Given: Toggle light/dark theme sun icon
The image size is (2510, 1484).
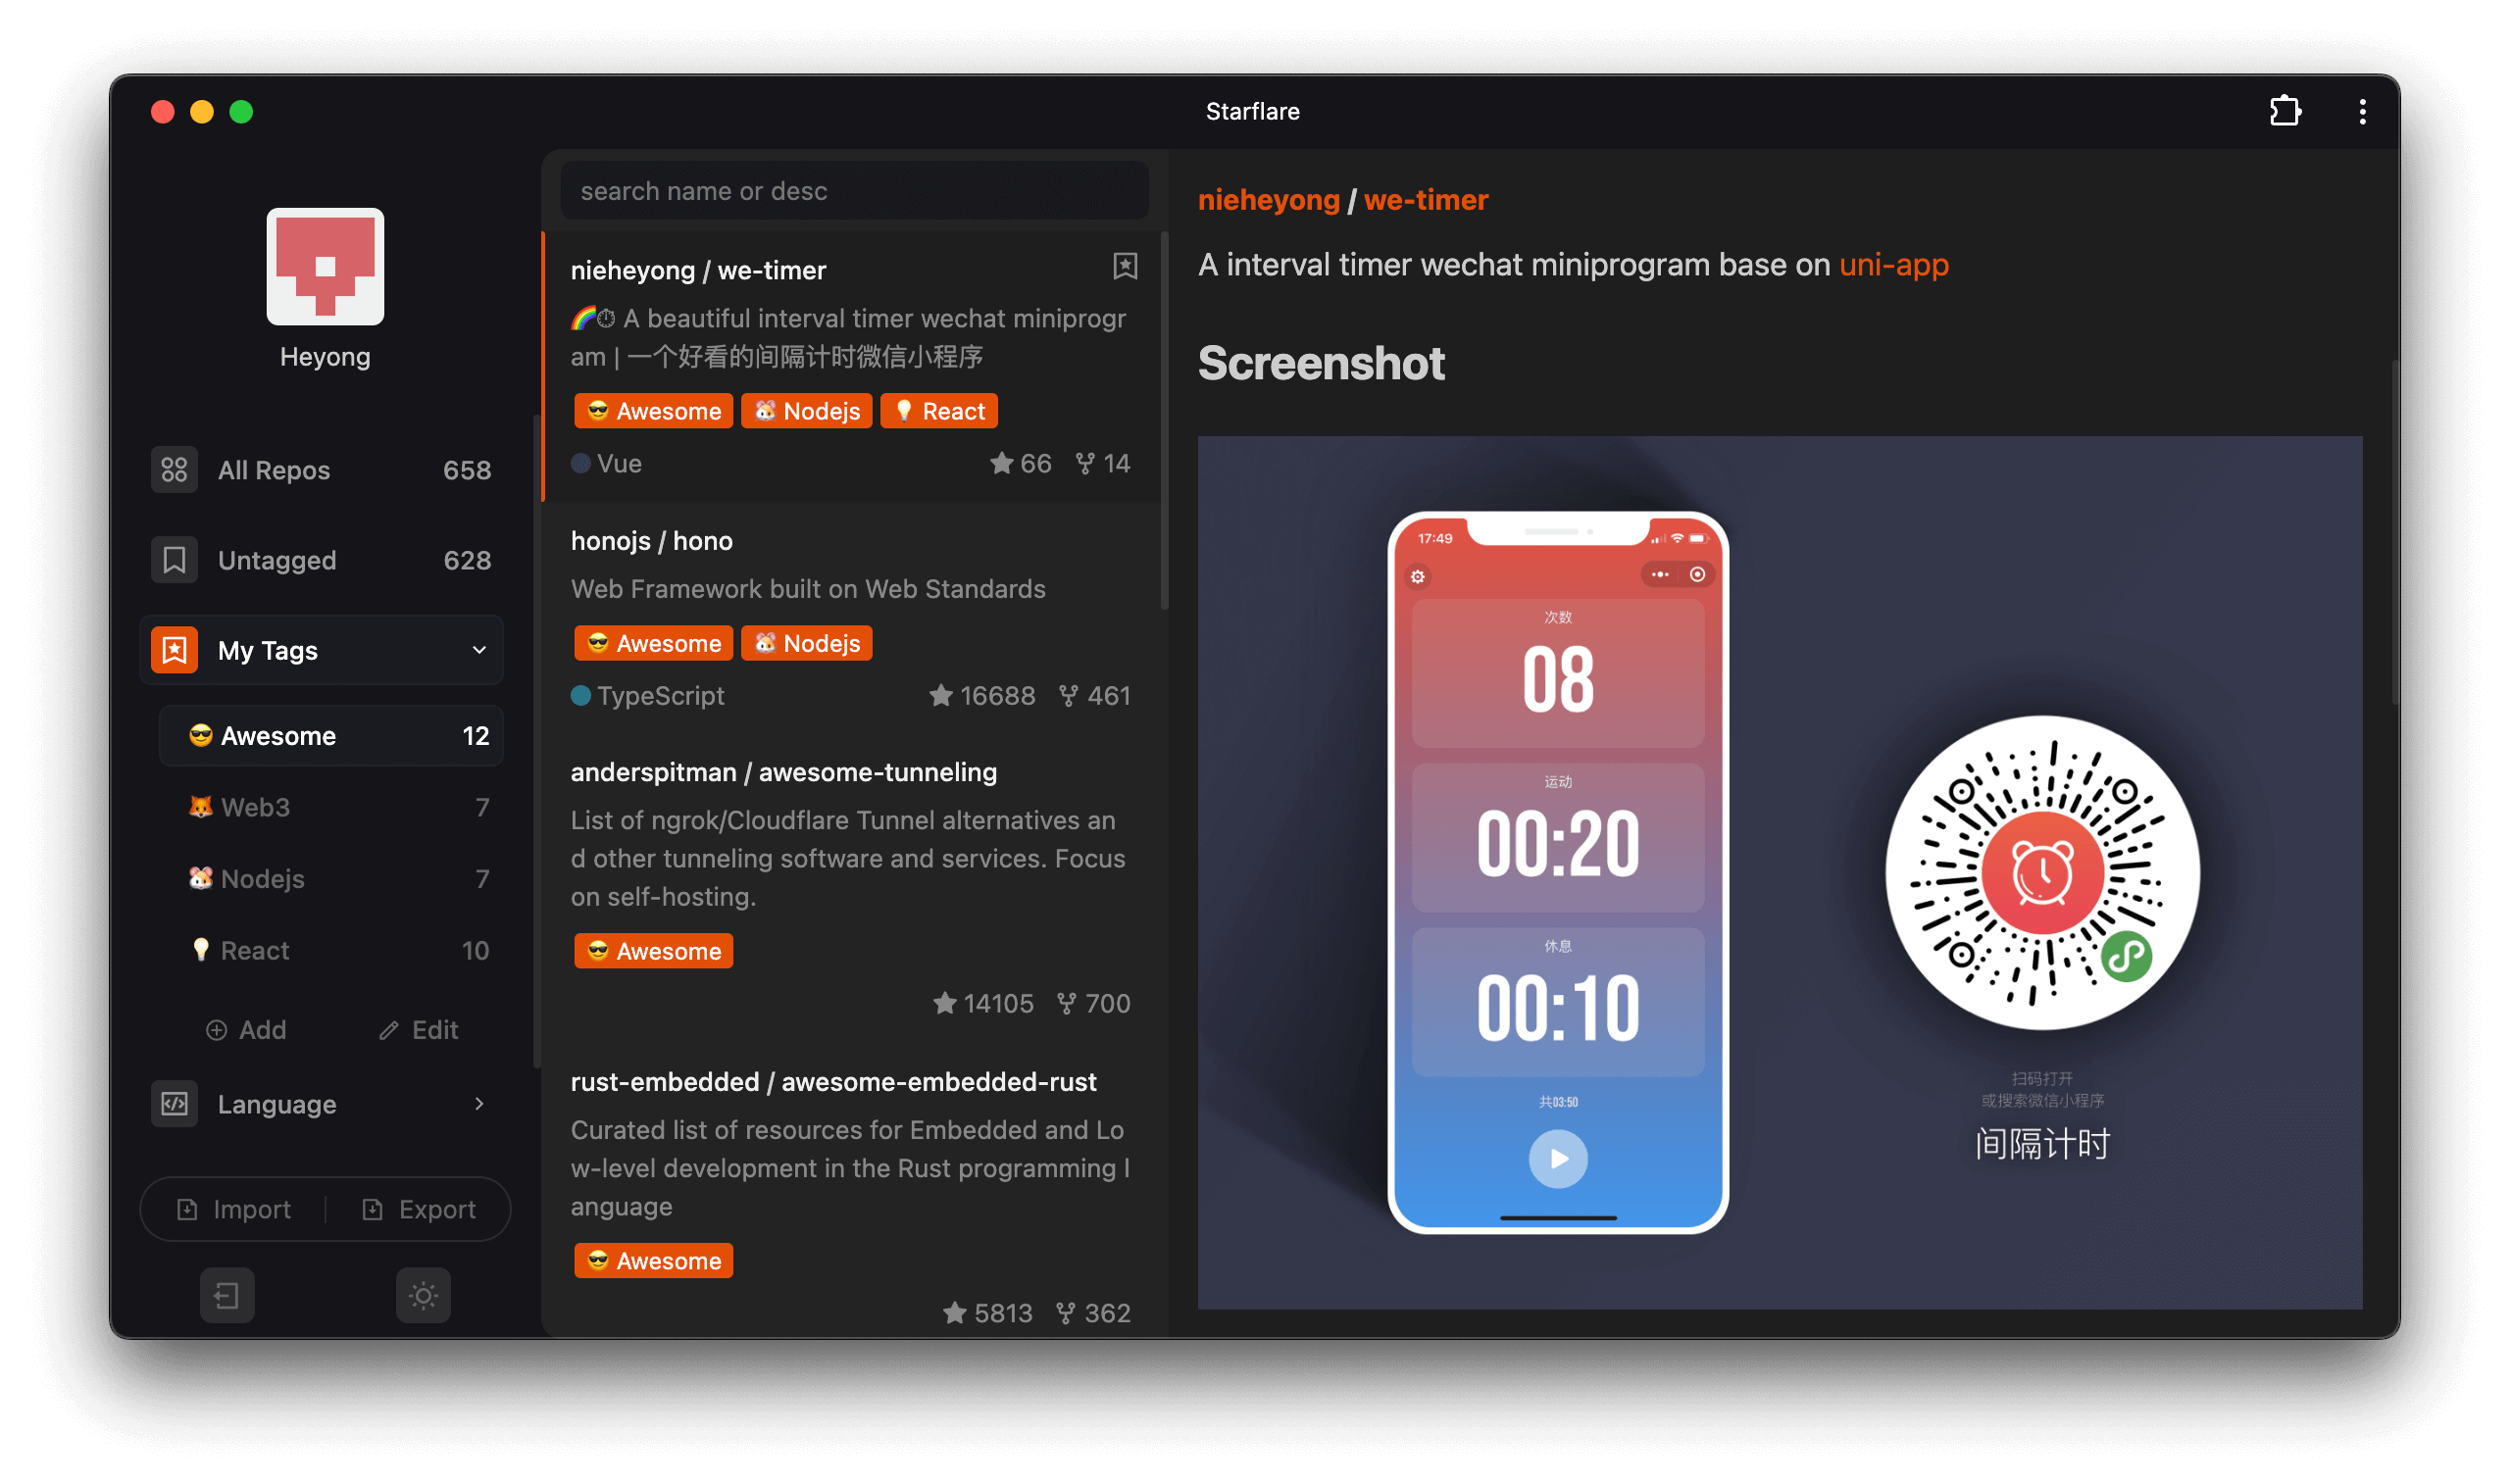Looking at the screenshot, I should coord(423,1295).
